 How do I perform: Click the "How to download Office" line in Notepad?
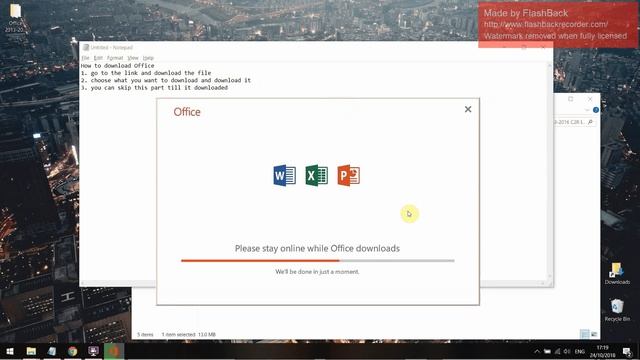click(x=118, y=65)
